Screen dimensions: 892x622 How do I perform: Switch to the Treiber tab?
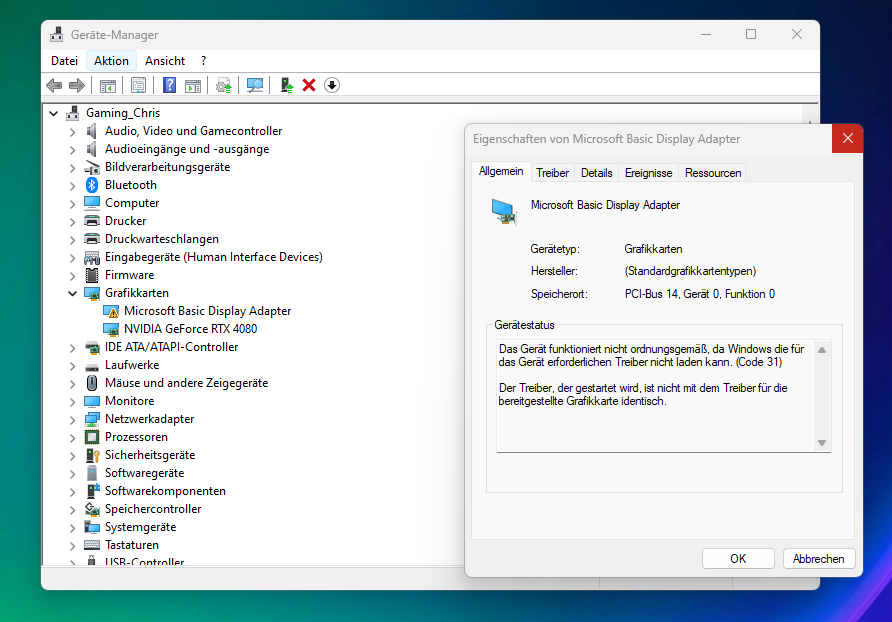pyautogui.click(x=552, y=173)
